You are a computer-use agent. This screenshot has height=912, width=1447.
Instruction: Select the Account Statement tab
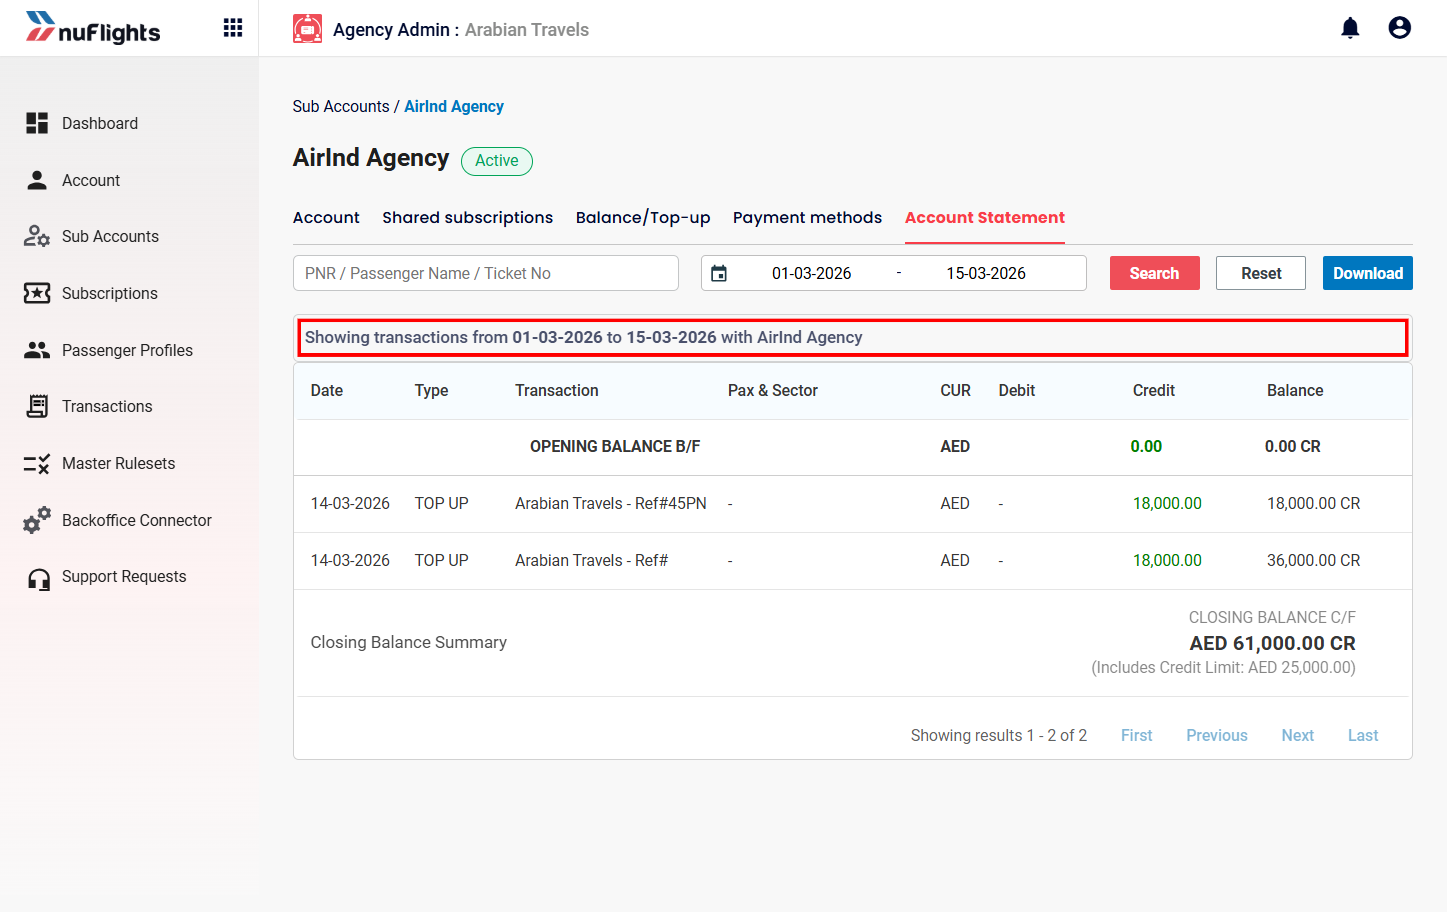click(985, 217)
